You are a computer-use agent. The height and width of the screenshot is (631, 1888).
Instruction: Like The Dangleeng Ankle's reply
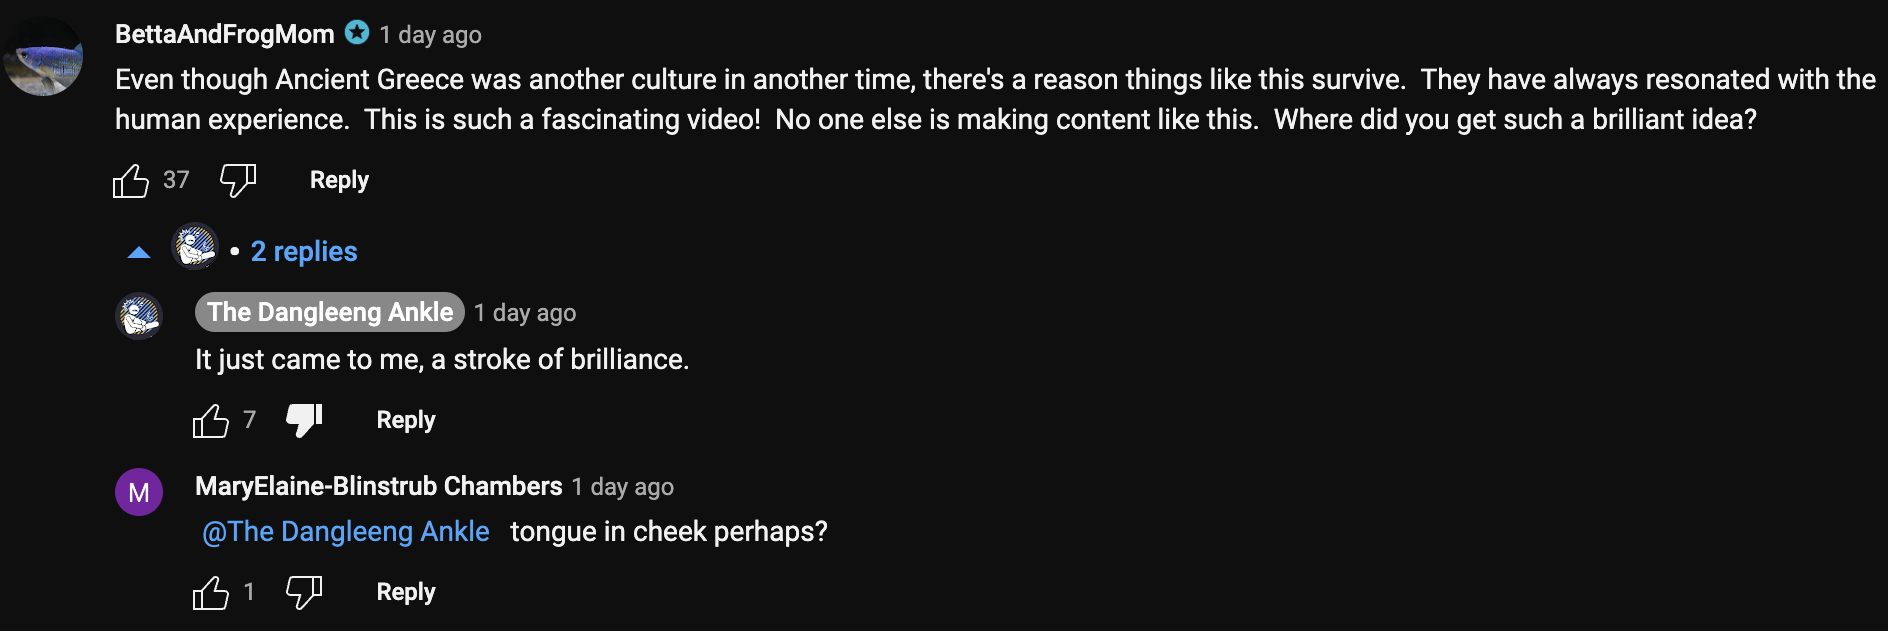pyautogui.click(x=211, y=421)
